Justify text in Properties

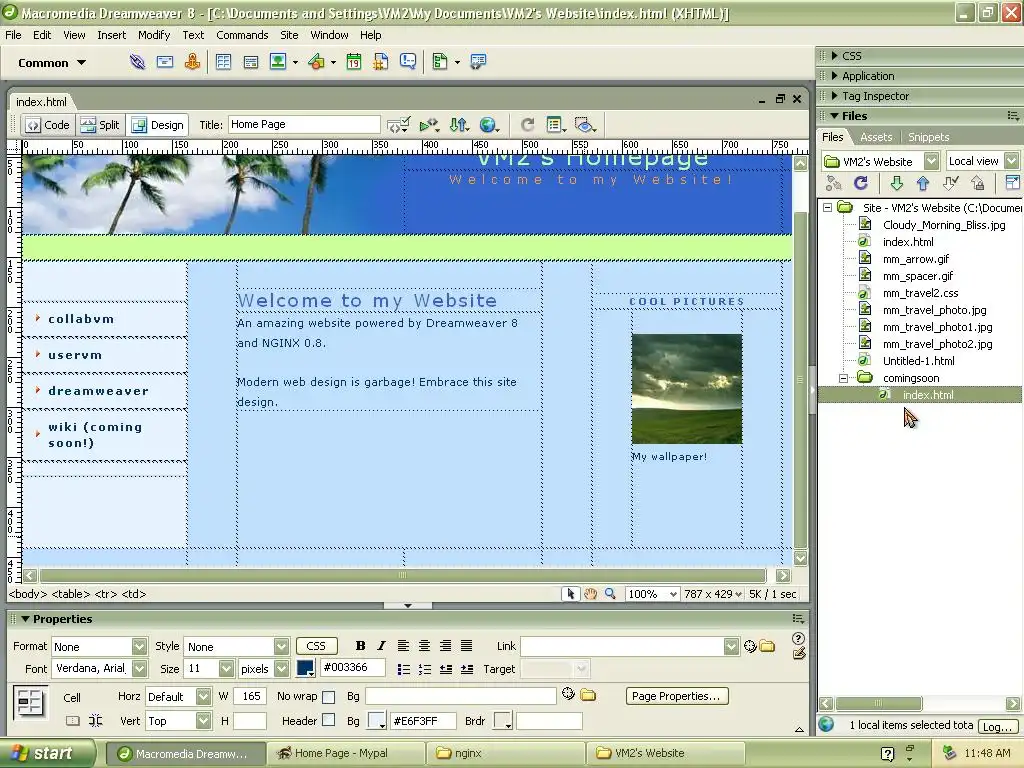466,646
